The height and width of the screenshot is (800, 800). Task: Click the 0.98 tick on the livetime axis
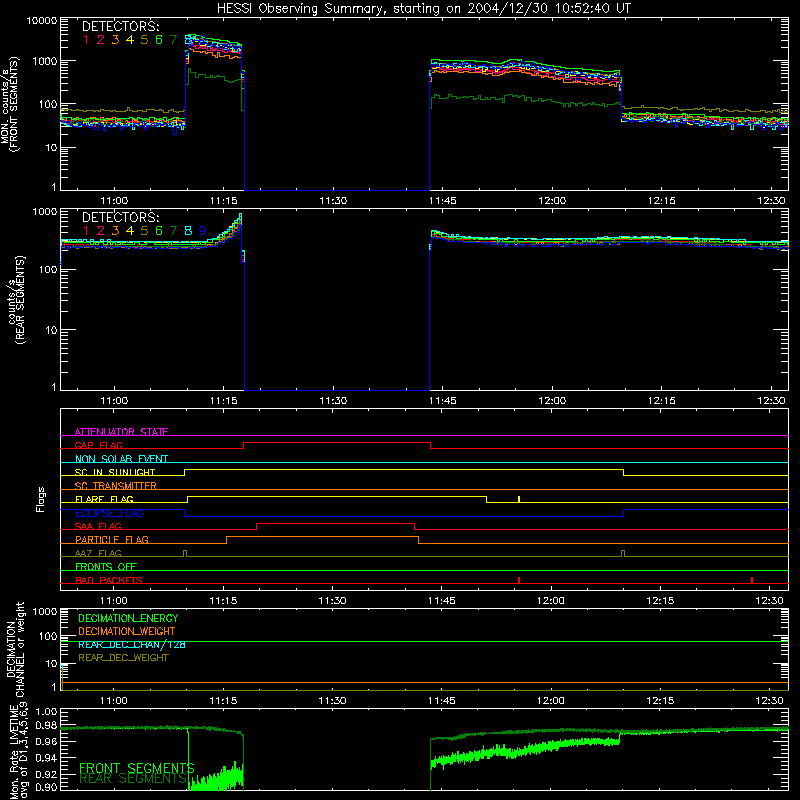point(46,725)
